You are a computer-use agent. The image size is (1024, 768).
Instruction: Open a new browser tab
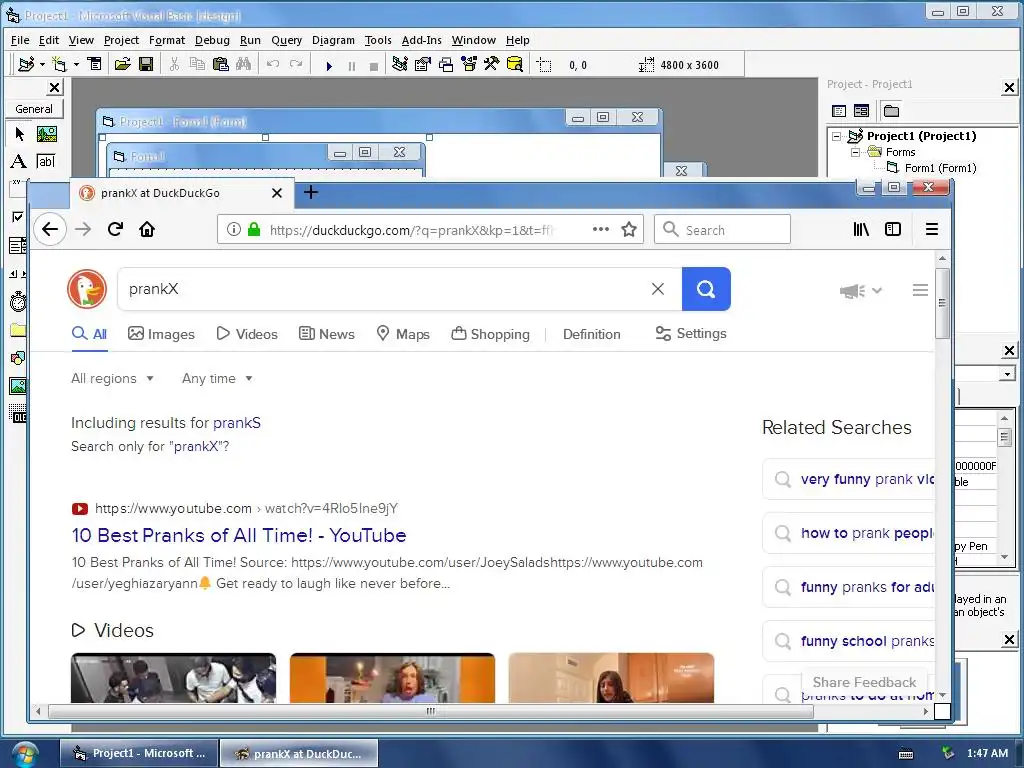pos(311,192)
